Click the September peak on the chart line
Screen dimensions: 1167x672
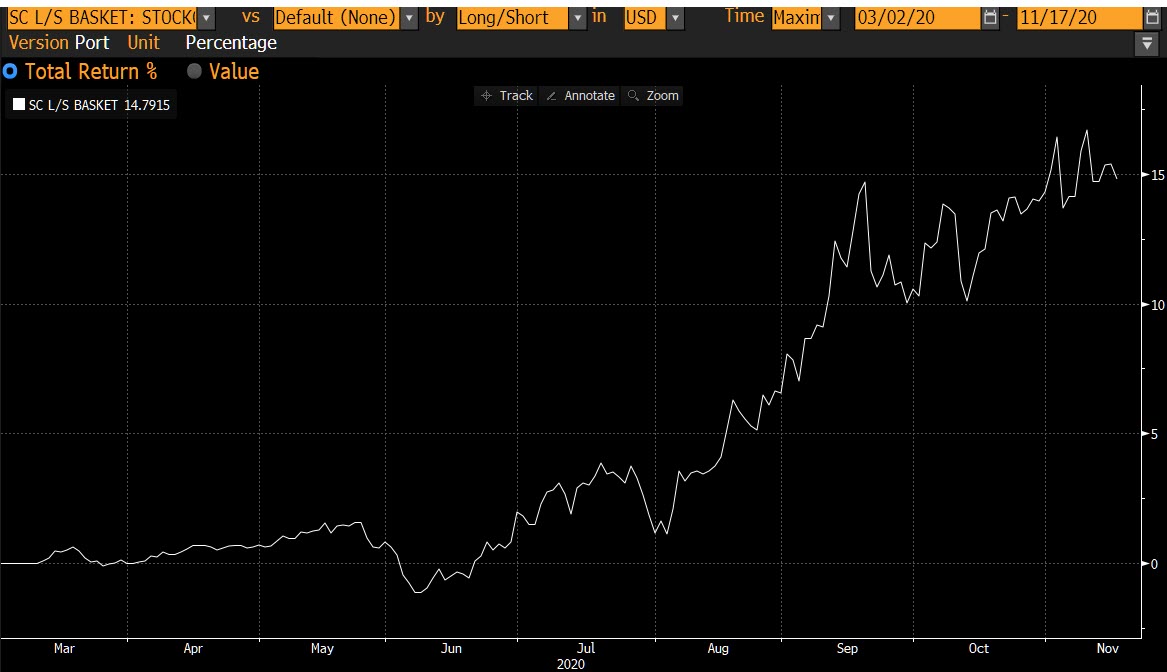click(x=864, y=183)
